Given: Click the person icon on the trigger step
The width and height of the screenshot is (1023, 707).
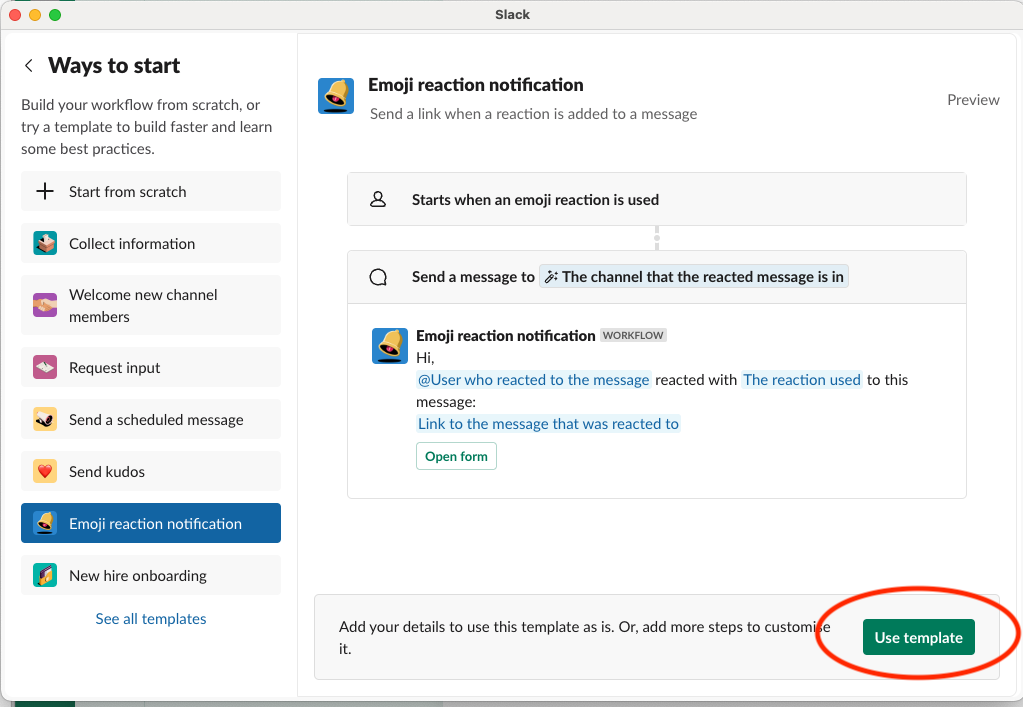Looking at the screenshot, I should [377, 198].
